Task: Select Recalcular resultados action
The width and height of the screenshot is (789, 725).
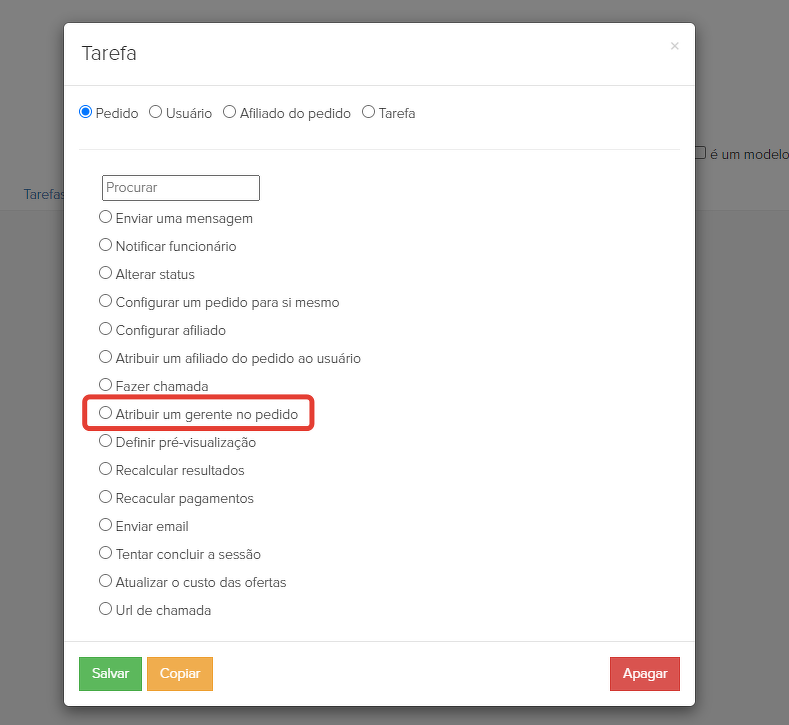Action: [106, 469]
